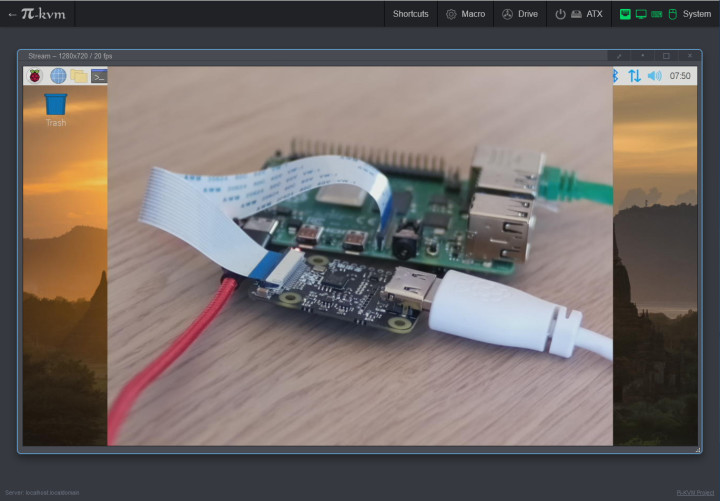Open the Raspberry Pi application menu
The height and width of the screenshot is (501, 720).
tap(35, 76)
